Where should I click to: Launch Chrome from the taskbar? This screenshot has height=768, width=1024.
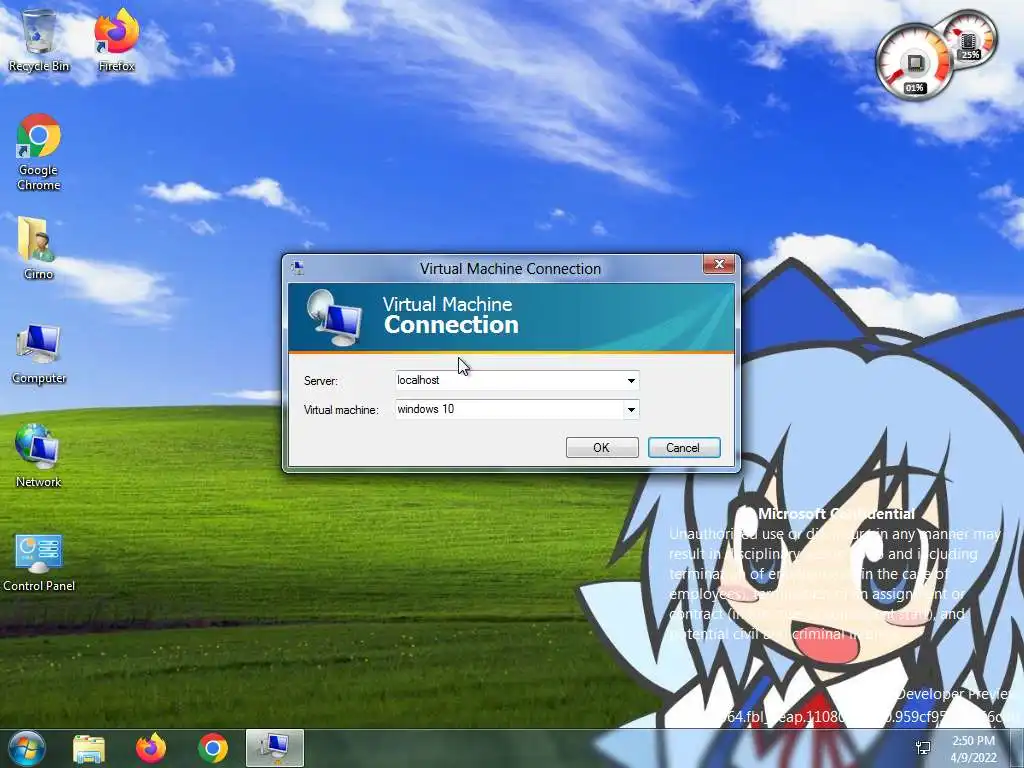pos(212,748)
